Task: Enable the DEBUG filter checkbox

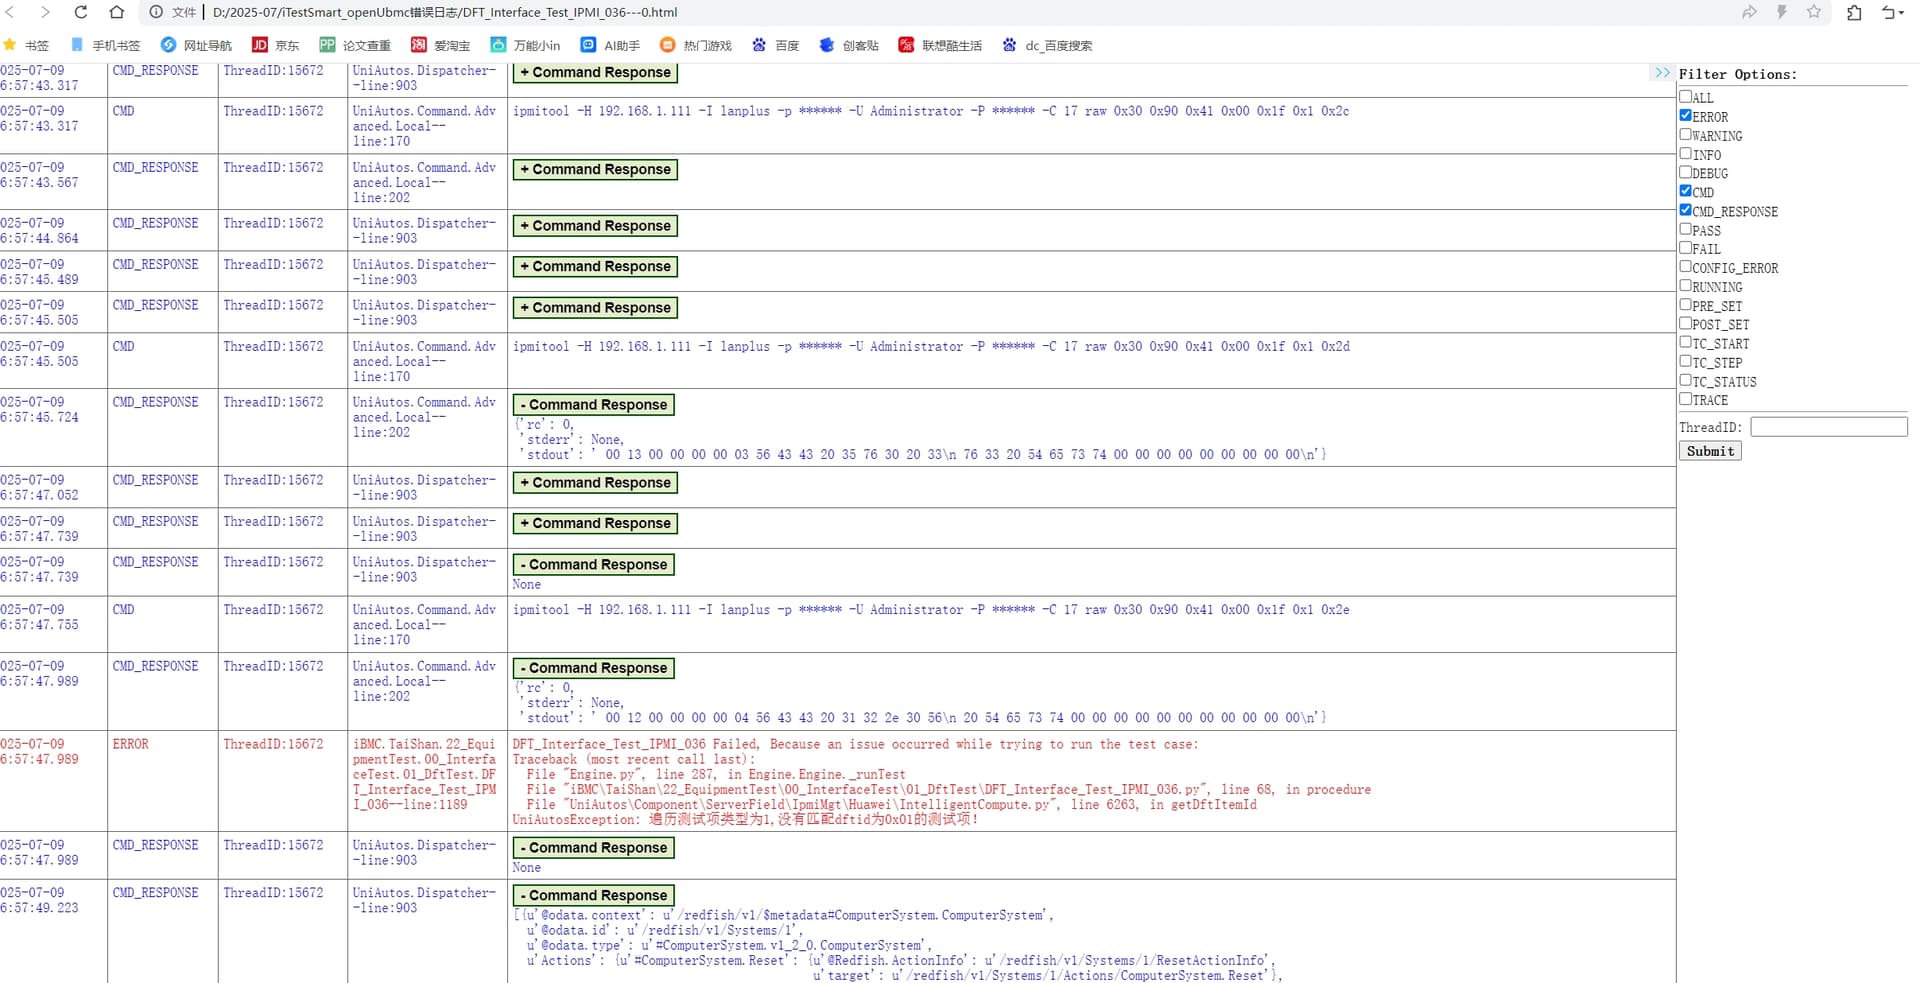Action: (x=1685, y=172)
